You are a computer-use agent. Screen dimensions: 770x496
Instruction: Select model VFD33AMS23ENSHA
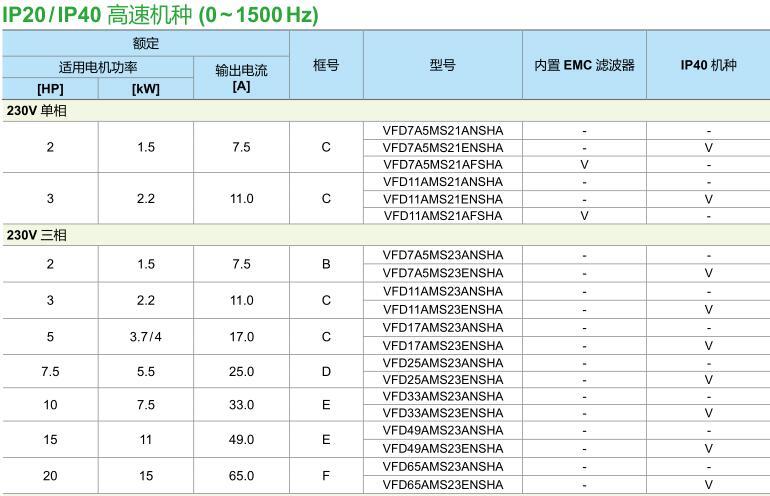coord(443,413)
